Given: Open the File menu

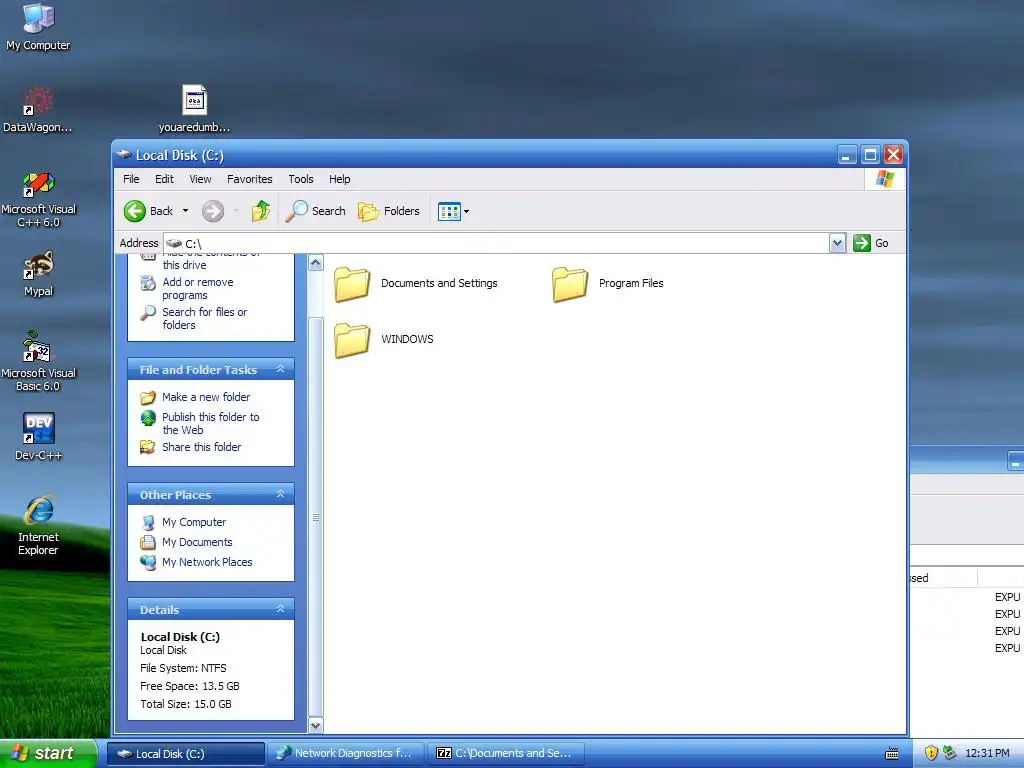Looking at the screenshot, I should [x=131, y=179].
